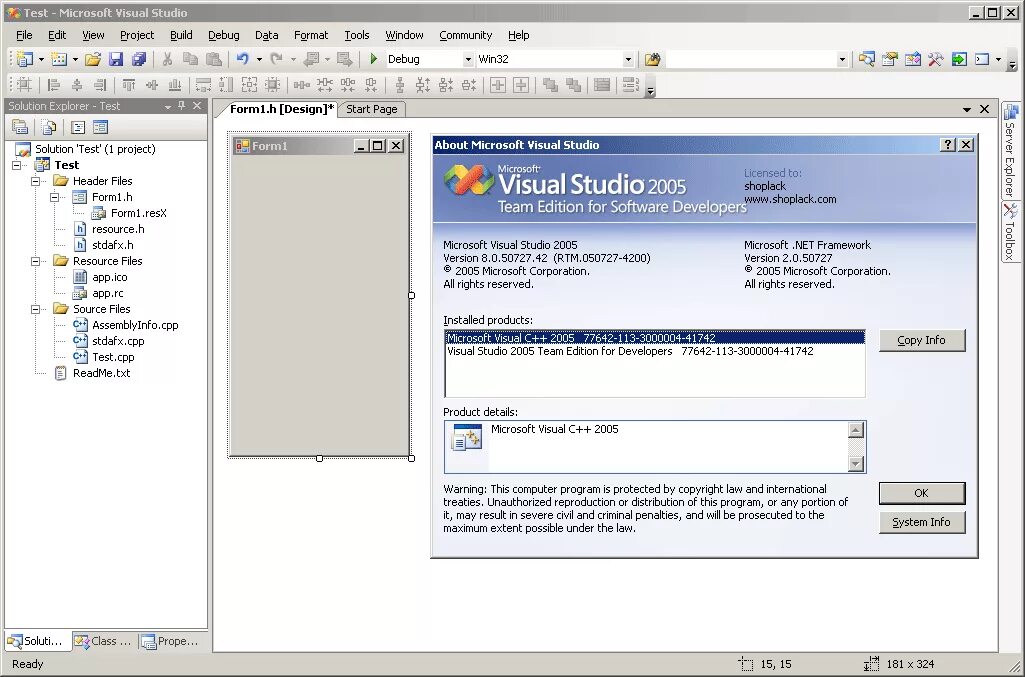Screen dimensions: 1025x677
Task: Save the current file with the floppy icon
Action: click(116, 59)
